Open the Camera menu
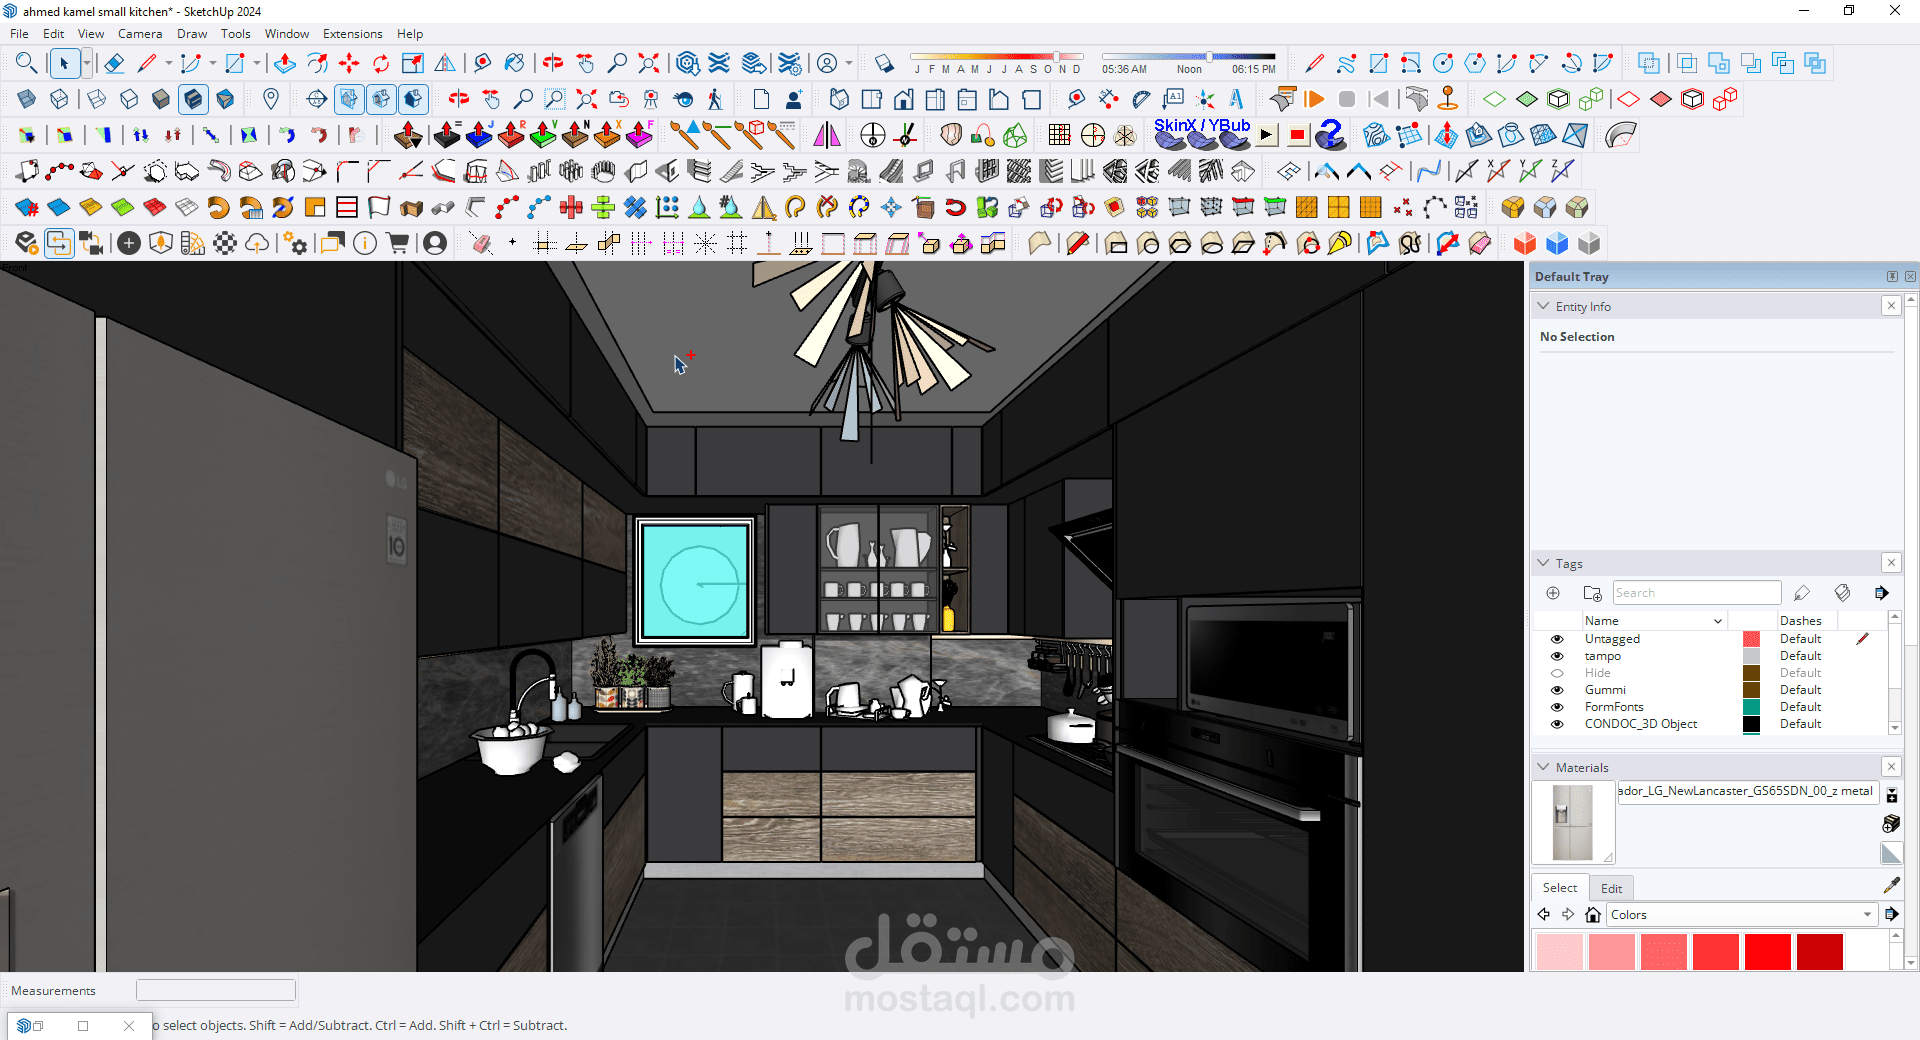The width and height of the screenshot is (1920, 1040). pos(140,34)
